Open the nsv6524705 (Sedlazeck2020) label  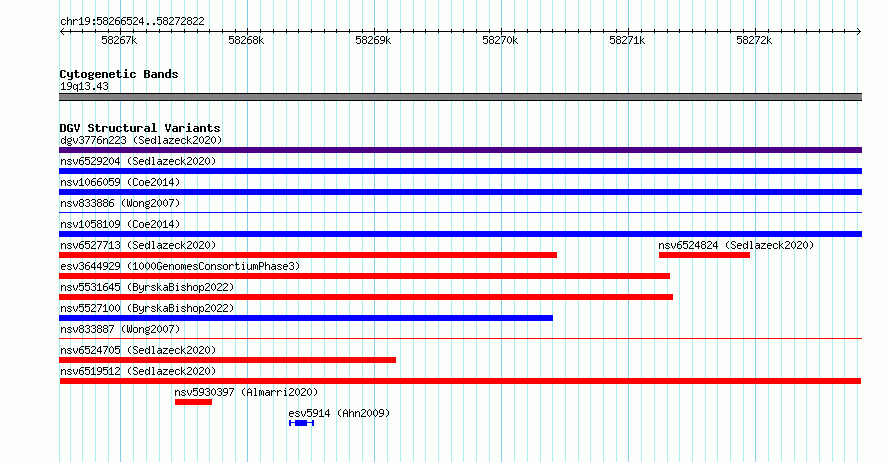[138, 350]
